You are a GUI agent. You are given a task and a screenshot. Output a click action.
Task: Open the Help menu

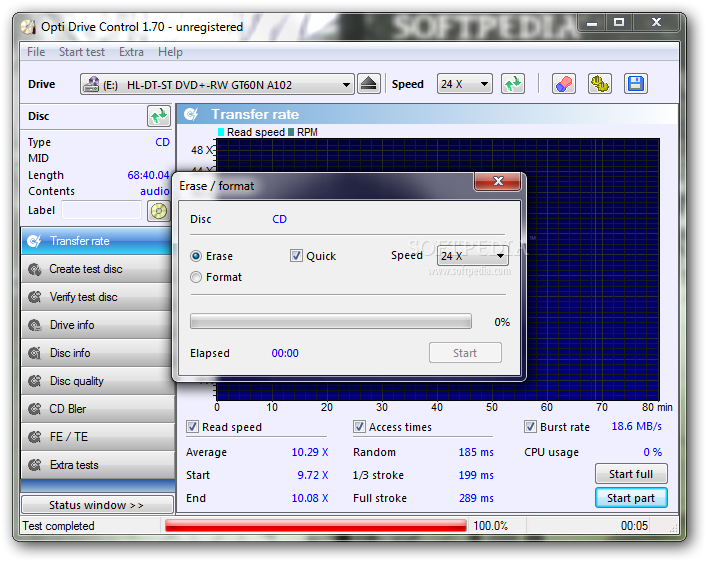click(x=170, y=52)
